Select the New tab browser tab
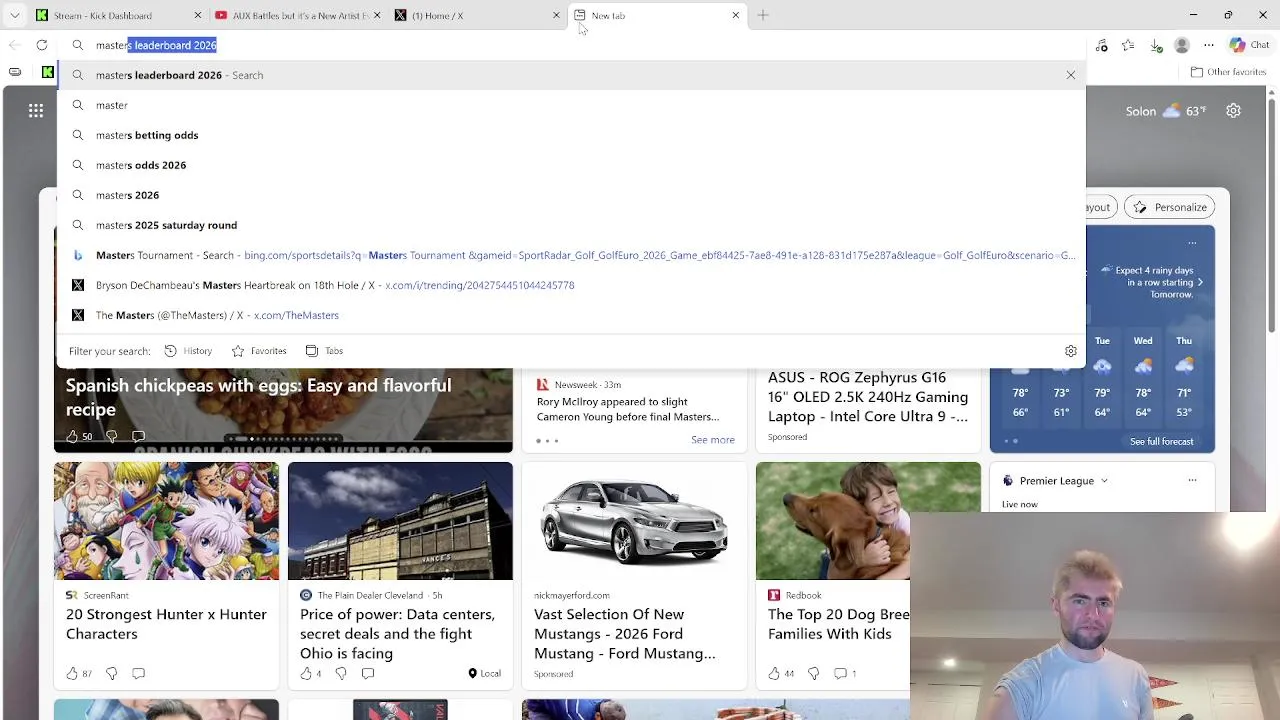 click(x=657, y=15)
